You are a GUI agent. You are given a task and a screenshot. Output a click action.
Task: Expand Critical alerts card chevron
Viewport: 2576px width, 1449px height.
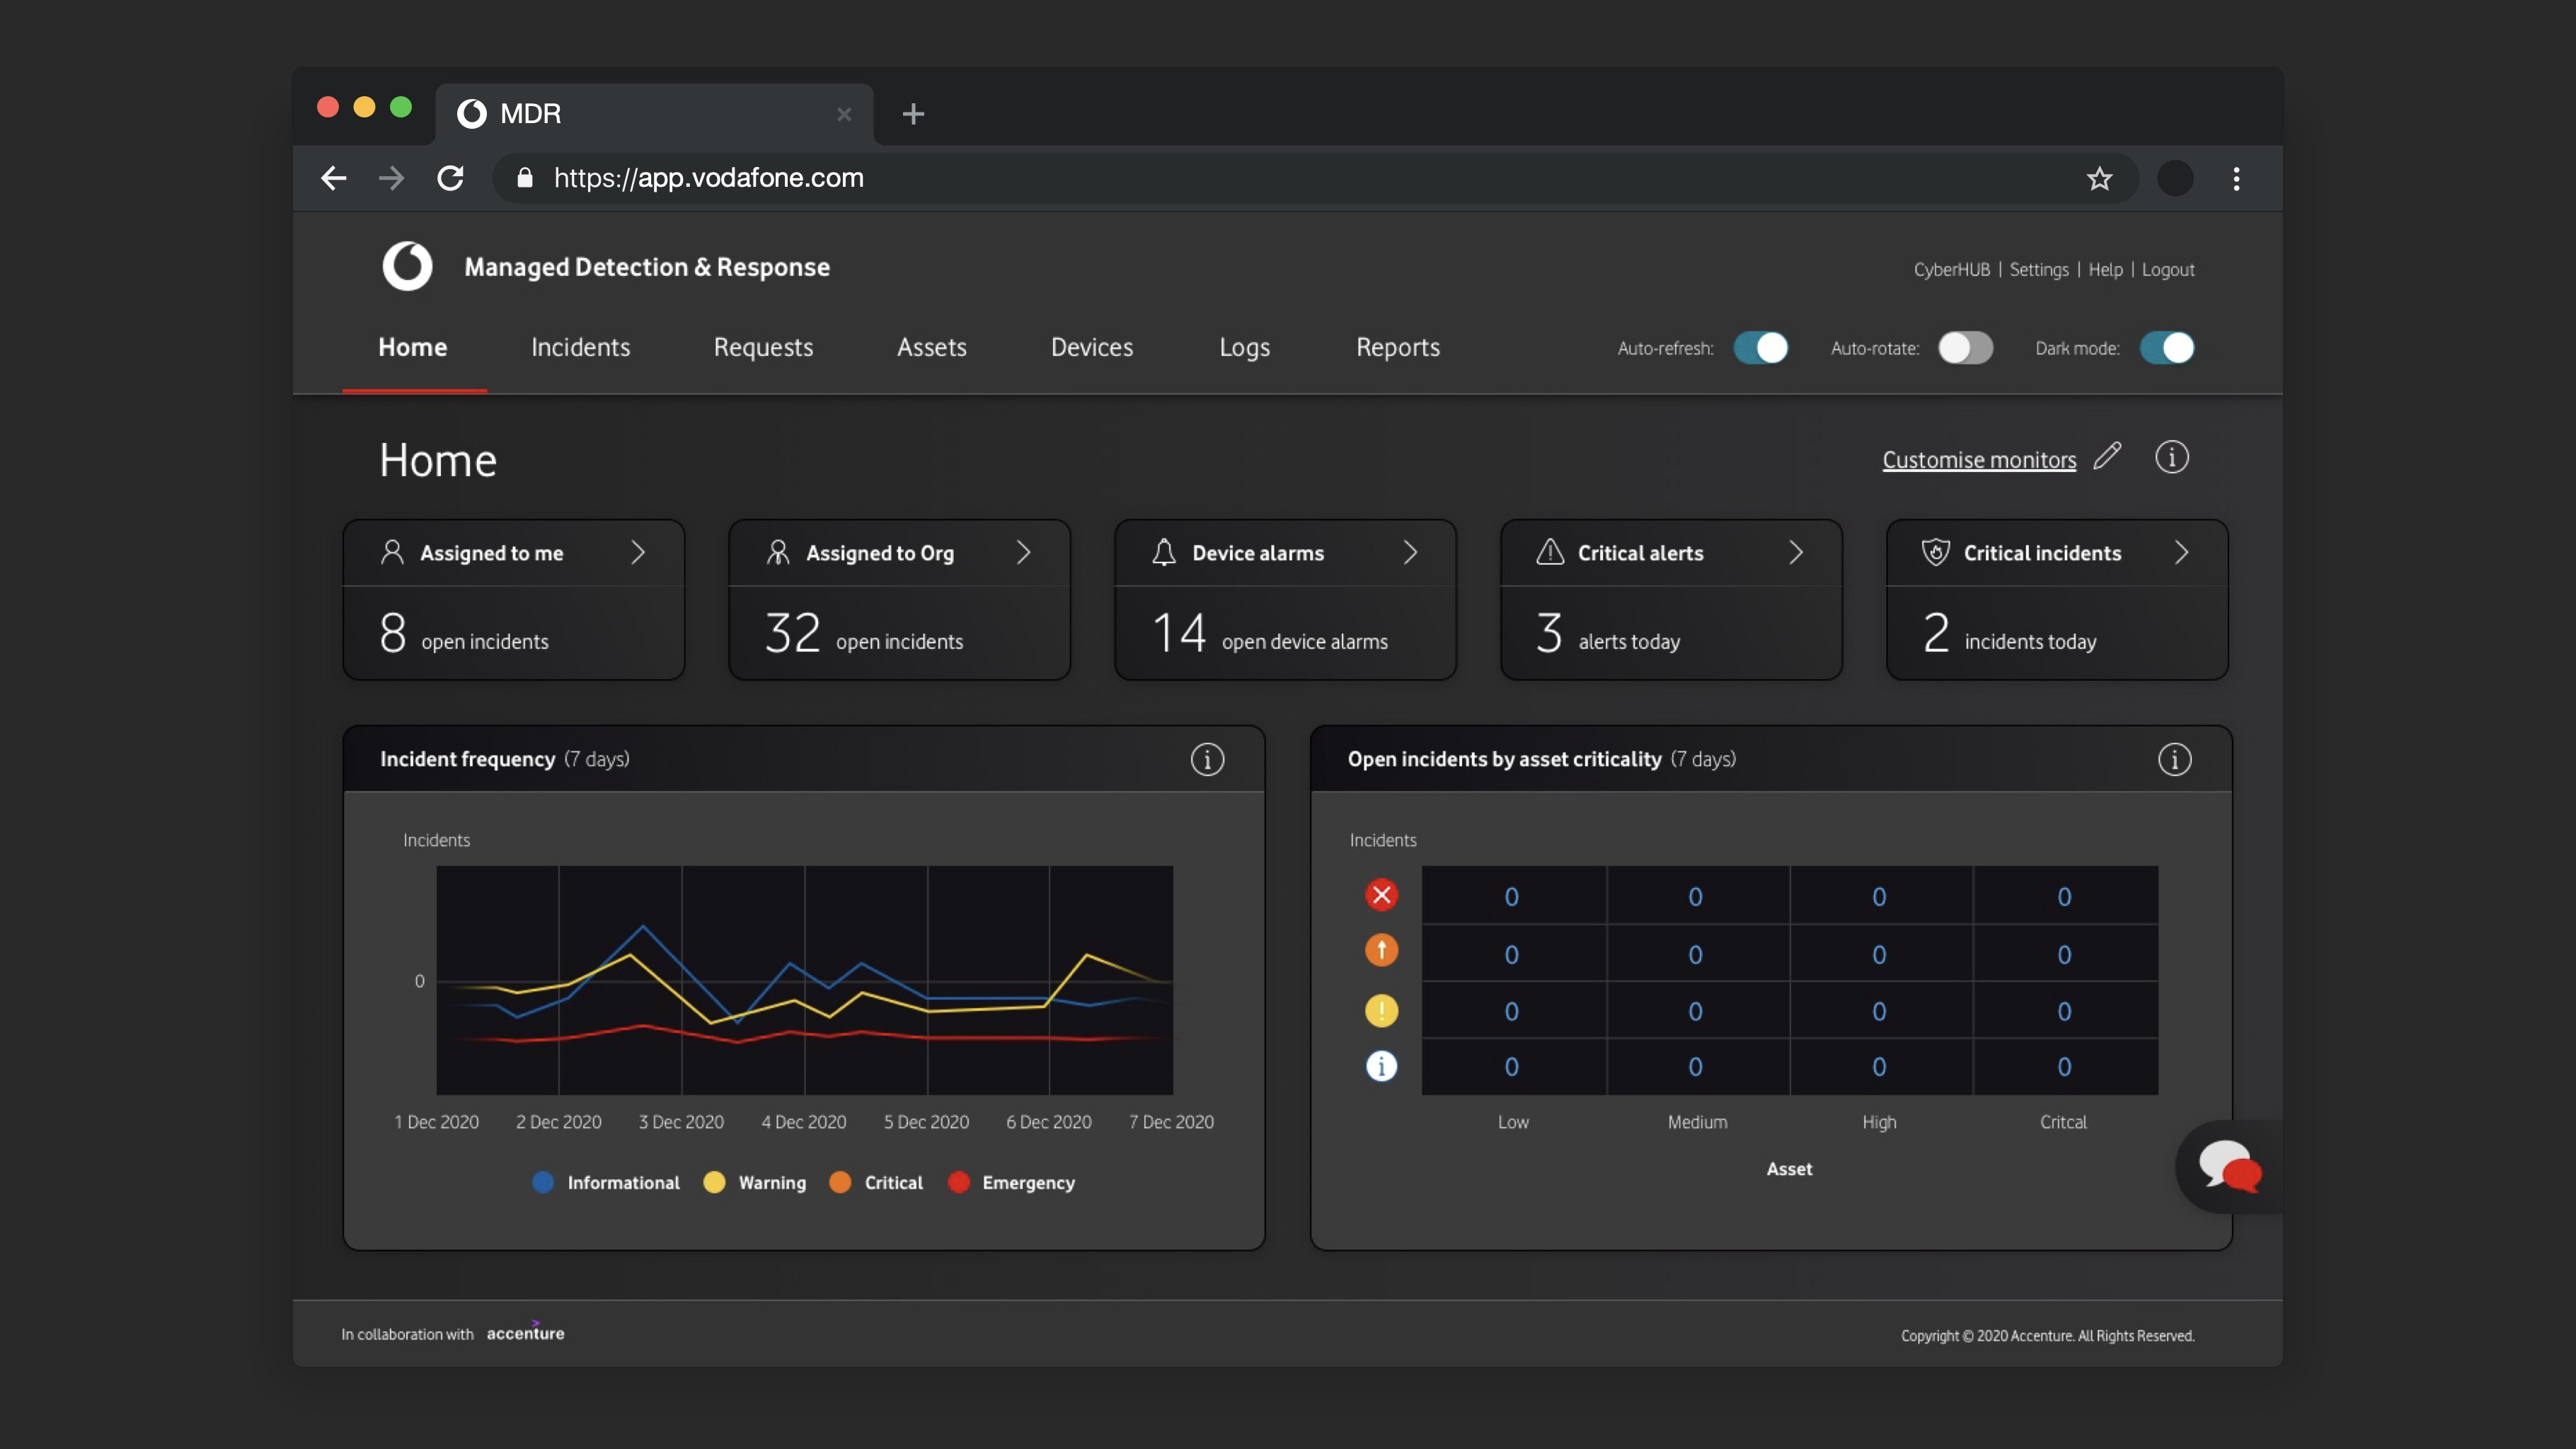pyautogui.click(x=1796, y=552)
